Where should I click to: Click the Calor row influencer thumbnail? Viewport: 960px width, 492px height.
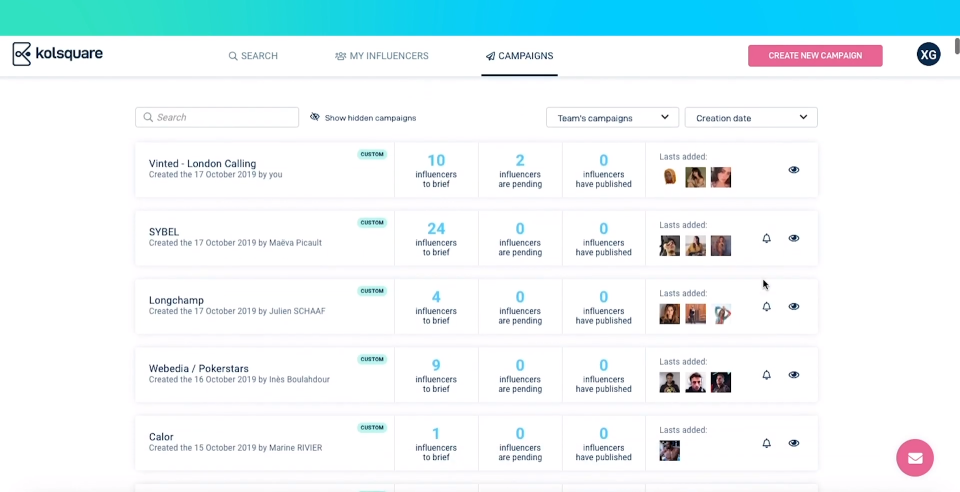(x=670, y=451)
